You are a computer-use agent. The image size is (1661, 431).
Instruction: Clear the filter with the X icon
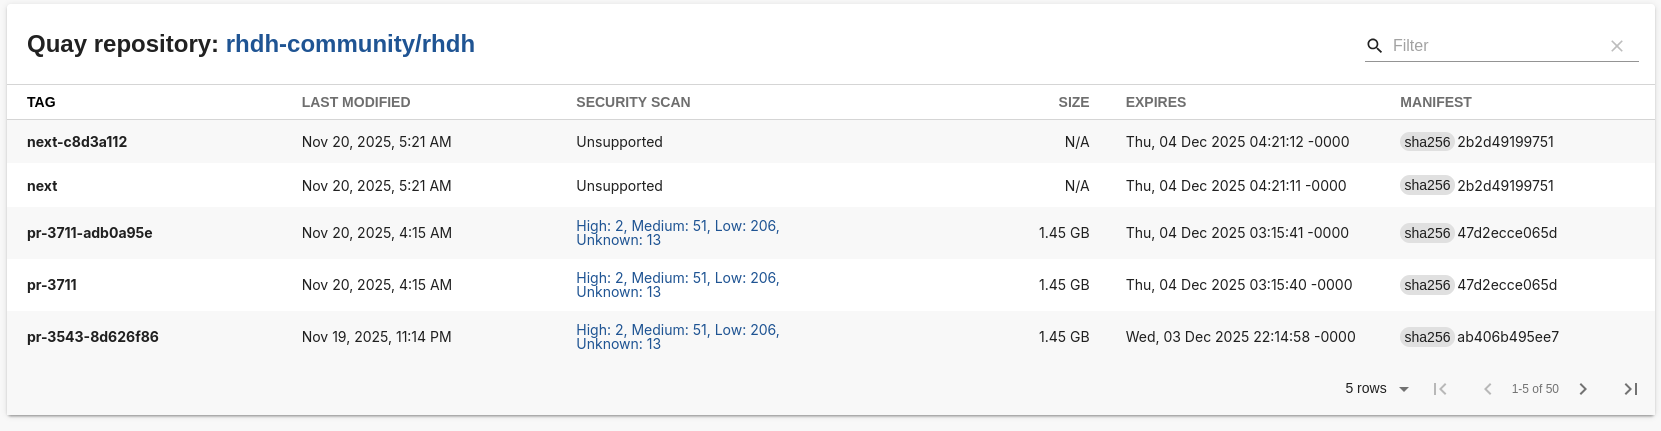[x=1617, y=46]
